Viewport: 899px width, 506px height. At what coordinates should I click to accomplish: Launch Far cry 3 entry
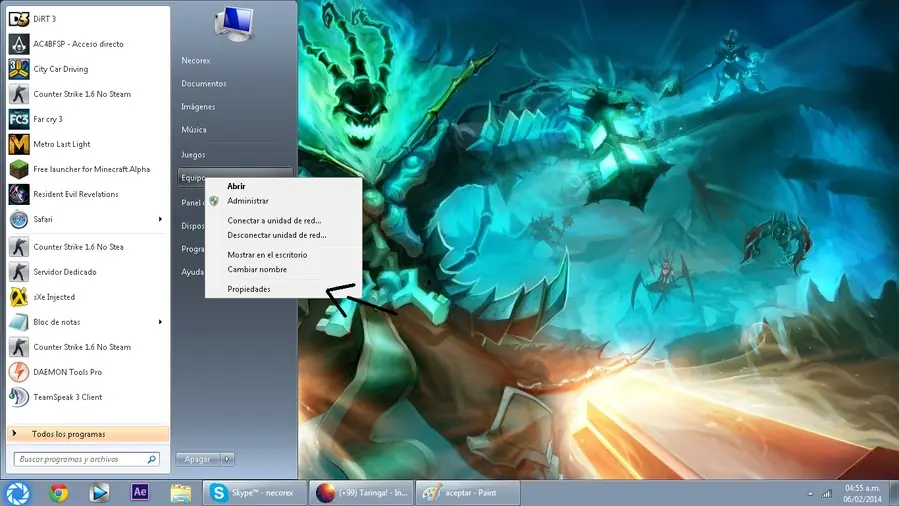[88, 119]
